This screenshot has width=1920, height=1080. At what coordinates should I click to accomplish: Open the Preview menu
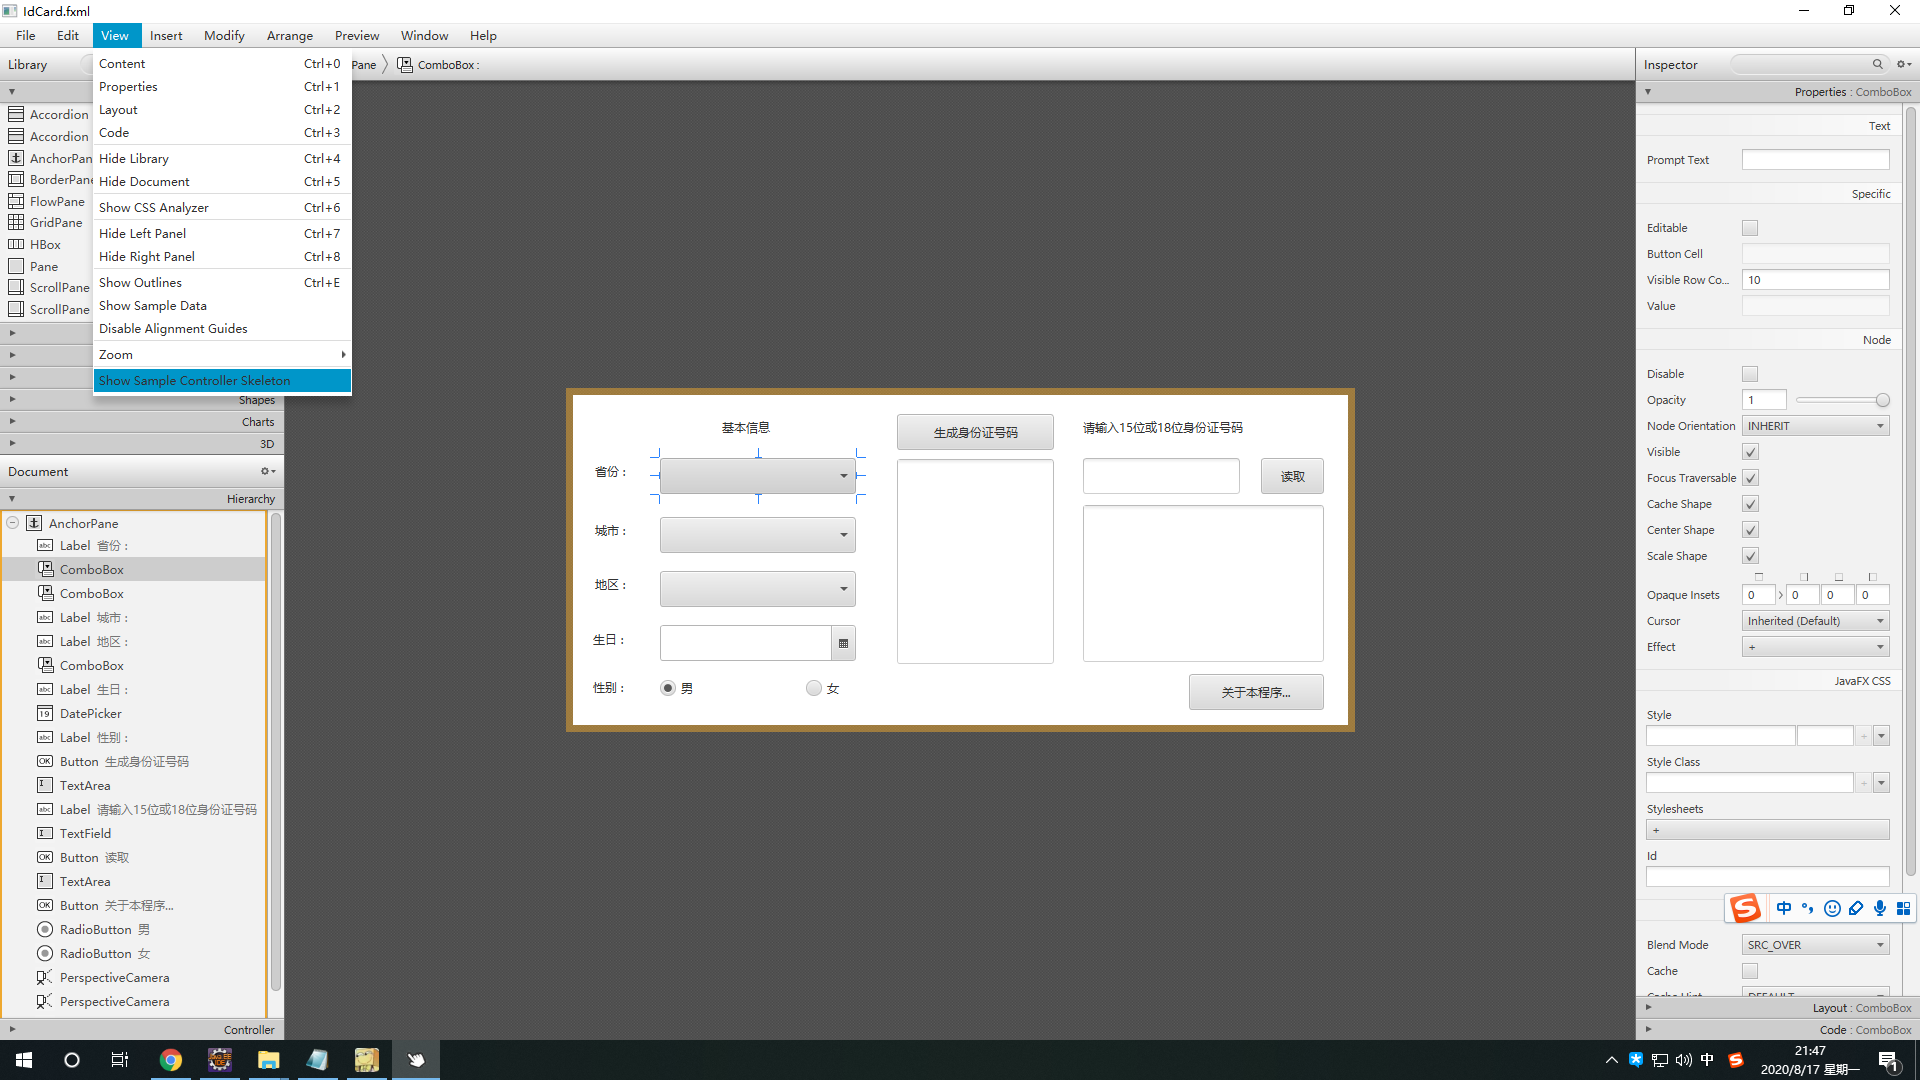tap(356, 35)
